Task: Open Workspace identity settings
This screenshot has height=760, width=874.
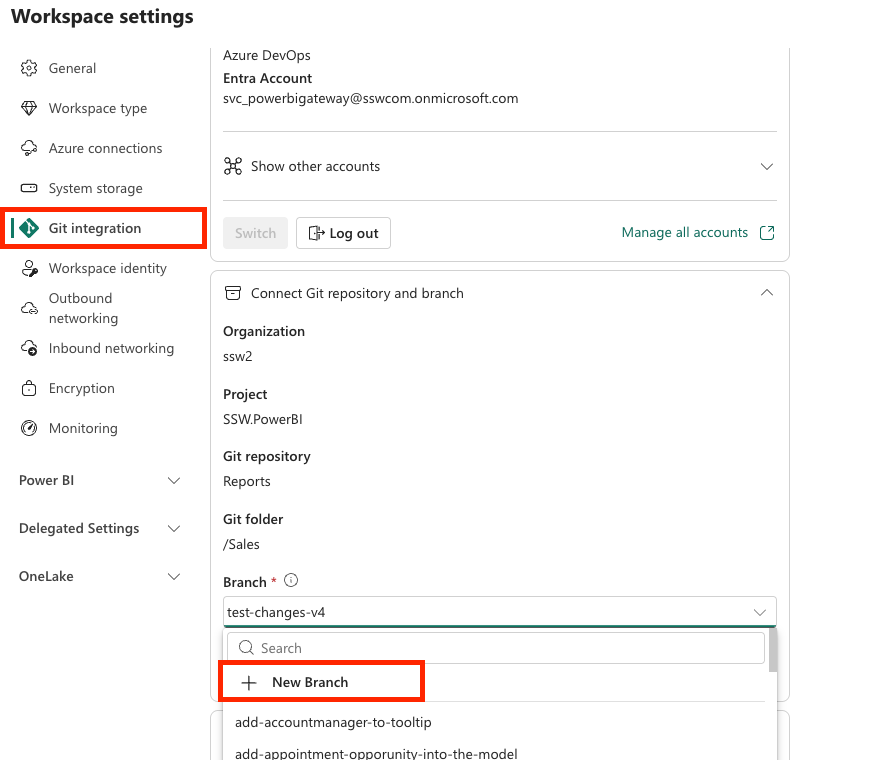Action: pyautogui.click(x=108, y=268)
